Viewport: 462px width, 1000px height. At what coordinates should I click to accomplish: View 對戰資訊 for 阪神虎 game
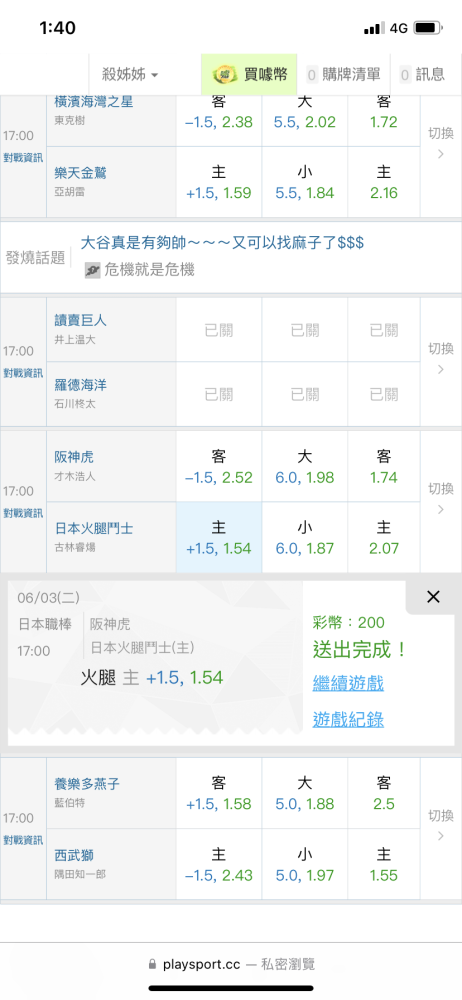23,513
